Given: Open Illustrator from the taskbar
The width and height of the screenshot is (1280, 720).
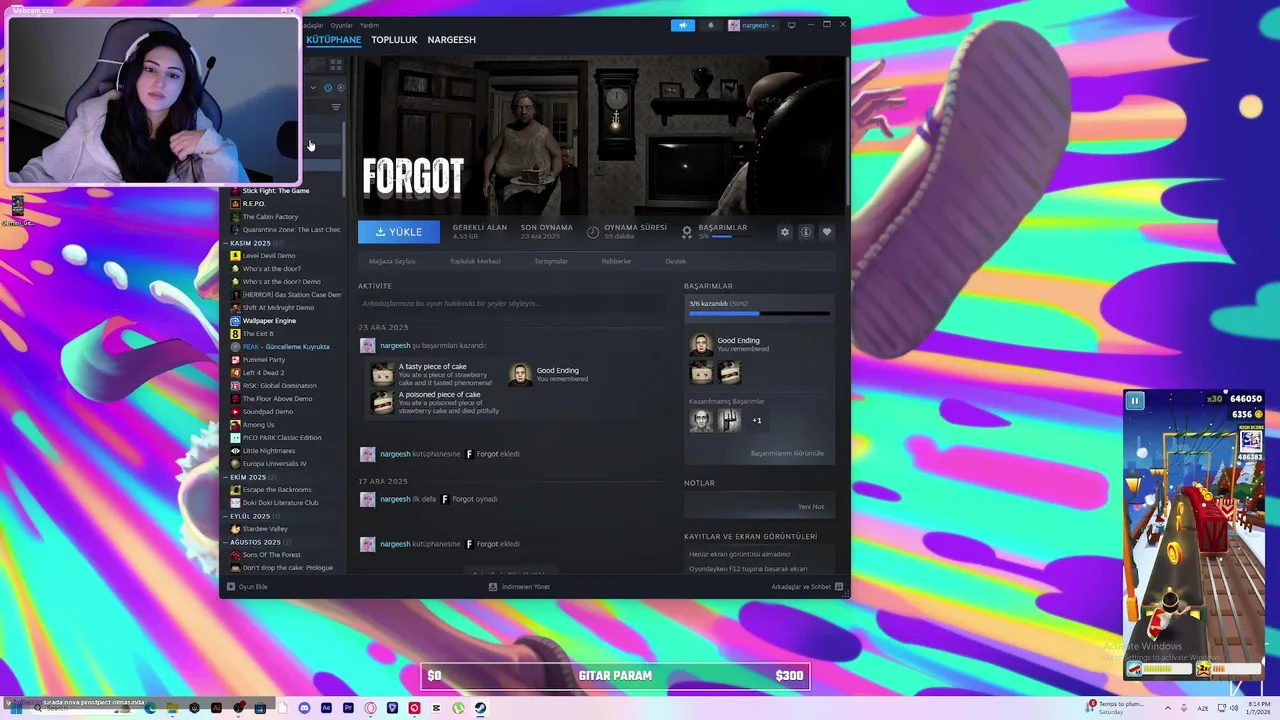Looking at the screenshot, I should tap(216, 708).
